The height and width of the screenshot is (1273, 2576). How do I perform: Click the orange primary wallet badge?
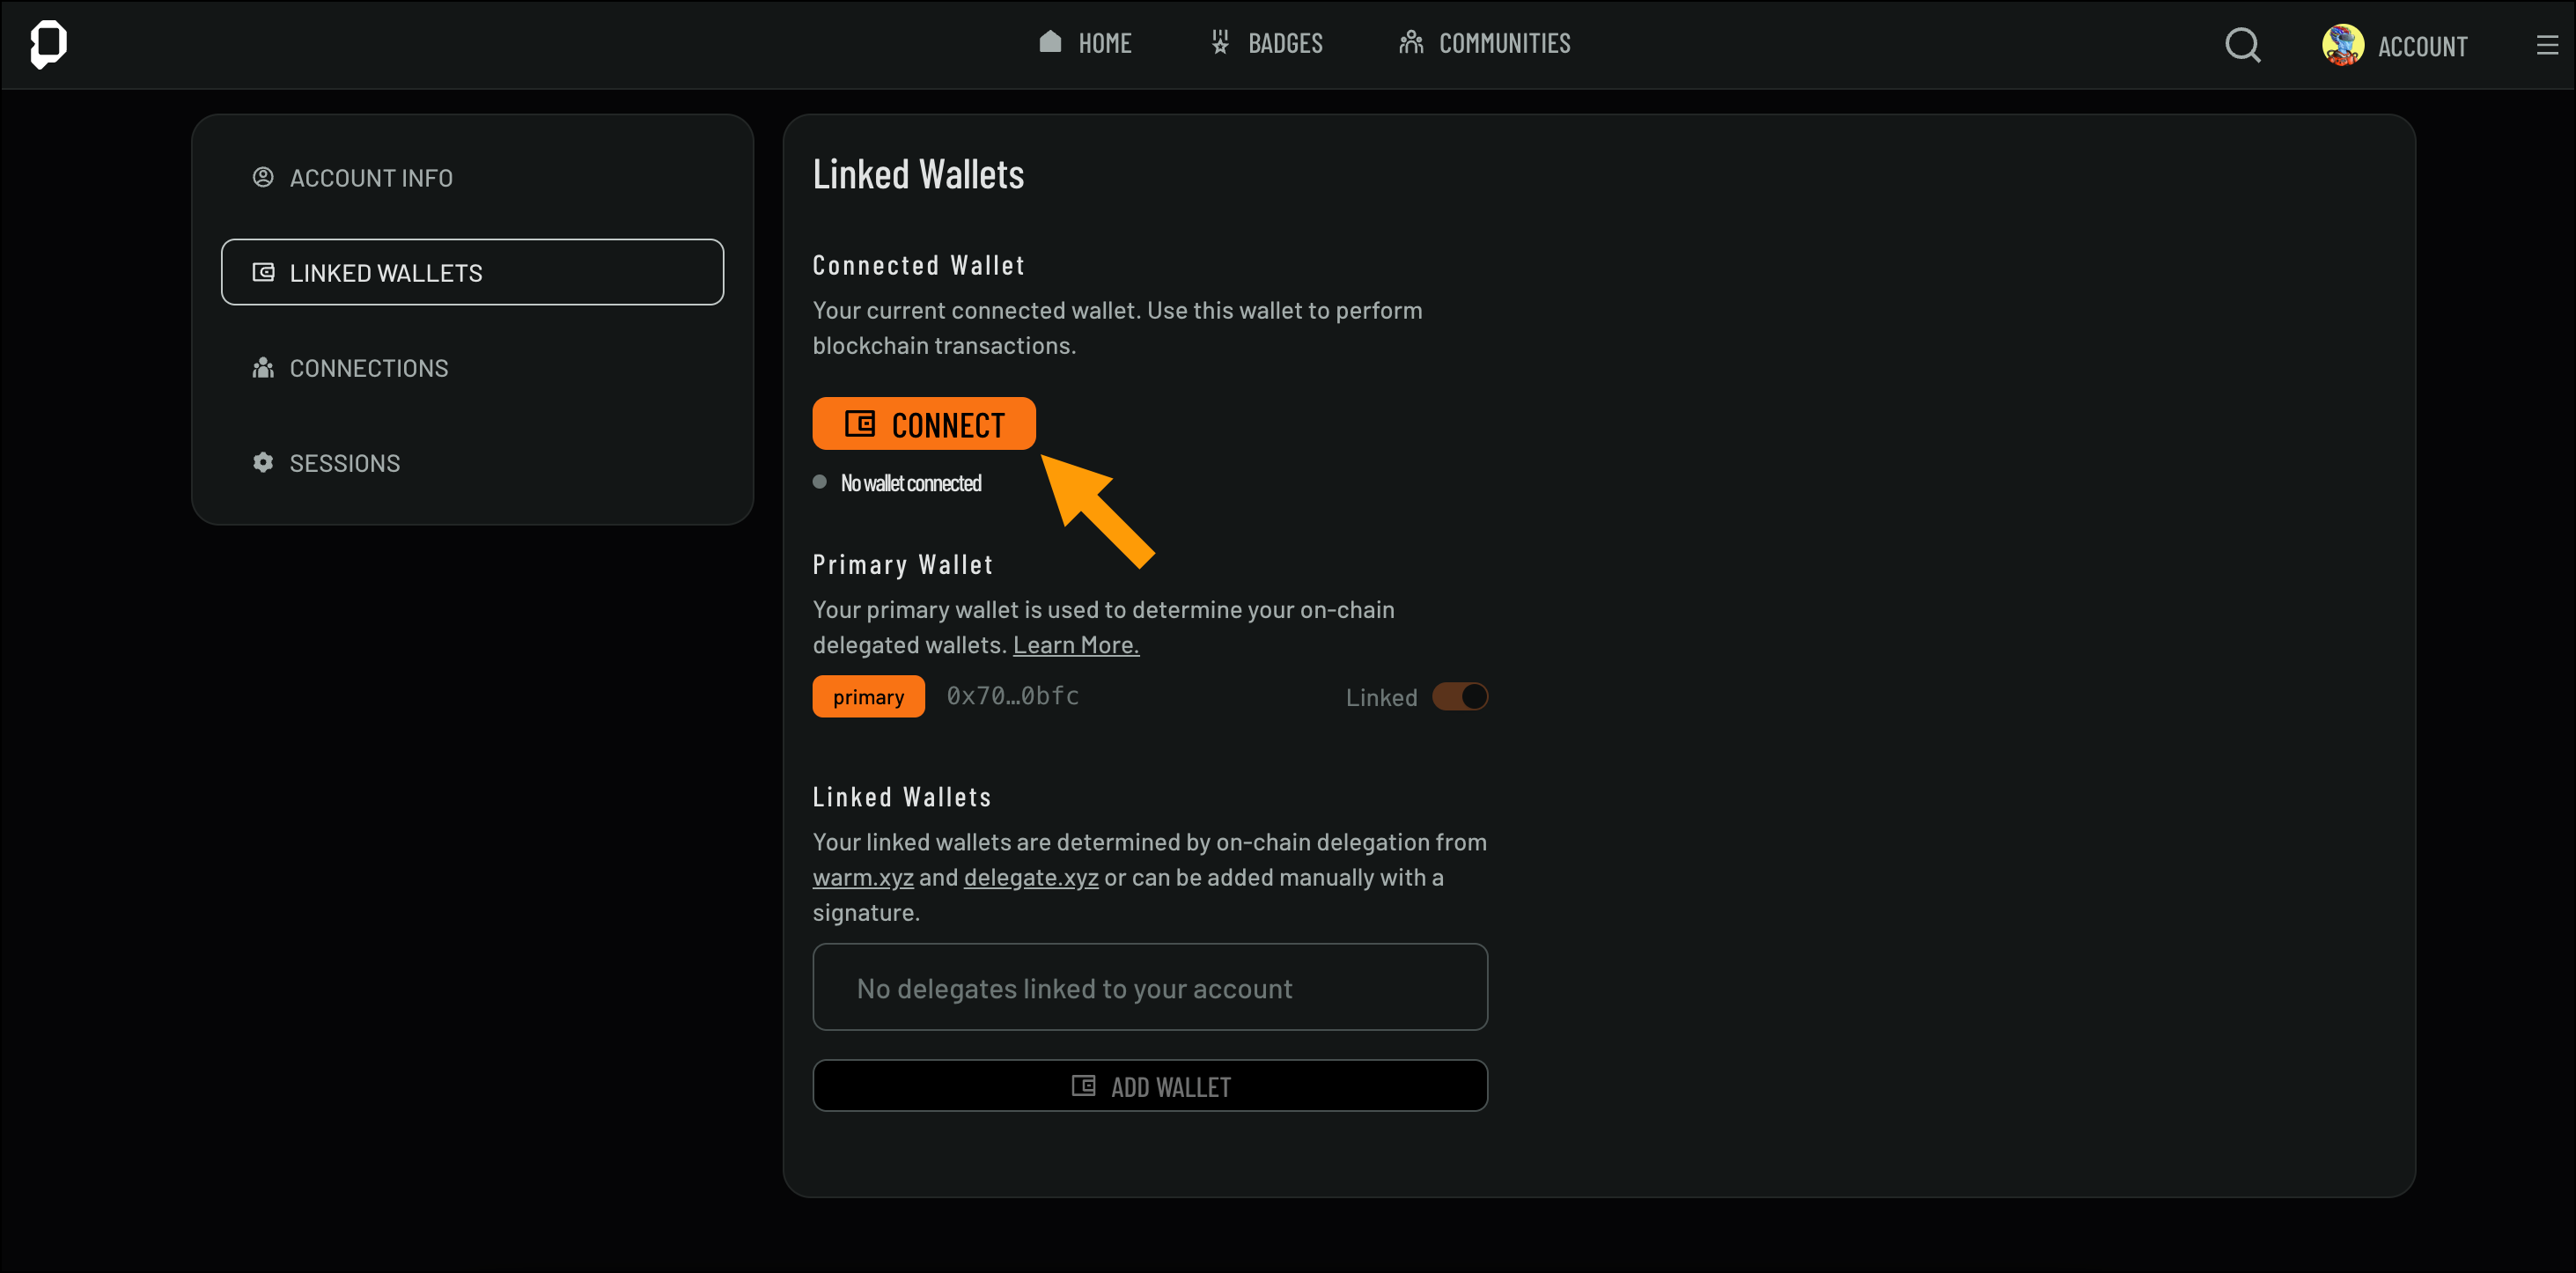867,696
